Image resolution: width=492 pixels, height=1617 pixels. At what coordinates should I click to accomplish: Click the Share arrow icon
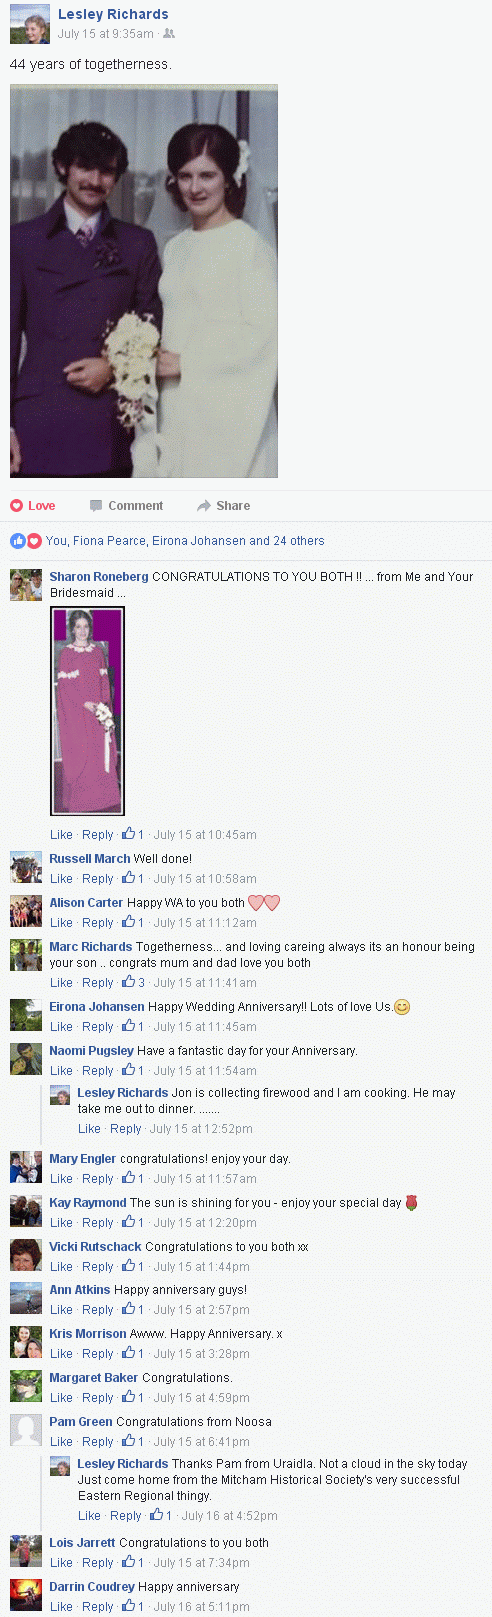click(x=204, y=505)
